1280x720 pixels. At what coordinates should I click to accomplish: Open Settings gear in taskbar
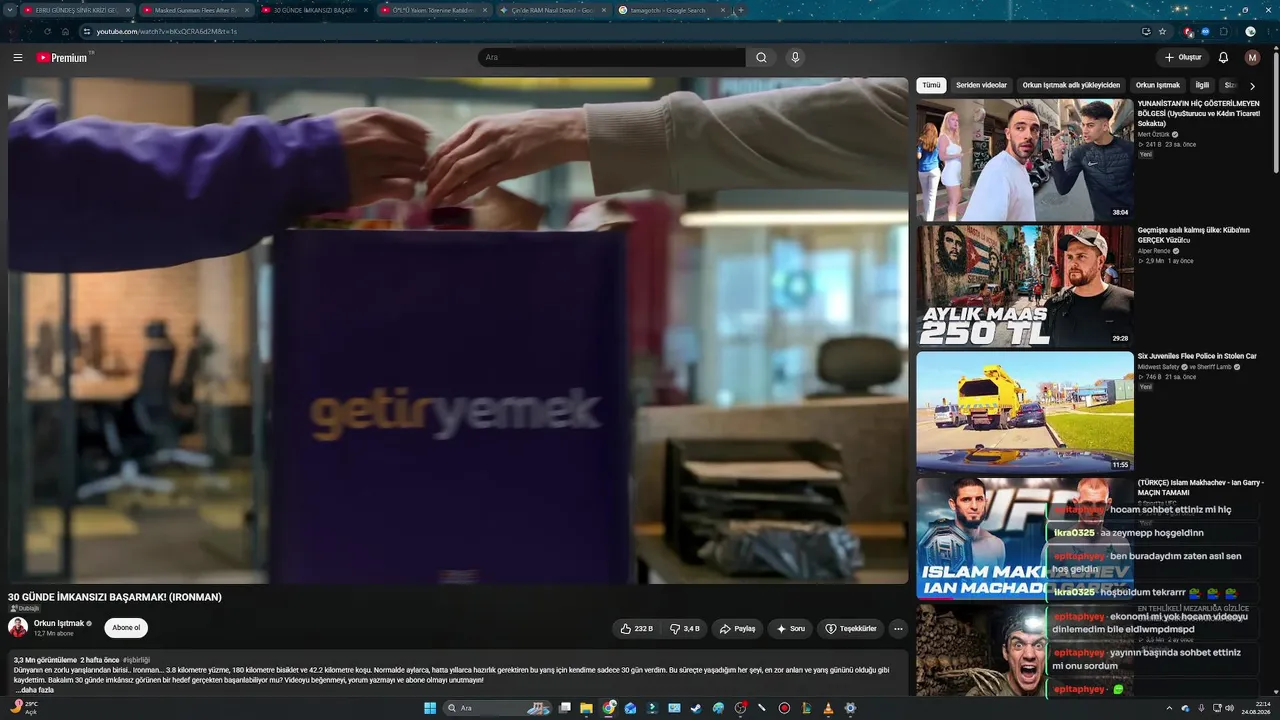(x=850, y=708)
